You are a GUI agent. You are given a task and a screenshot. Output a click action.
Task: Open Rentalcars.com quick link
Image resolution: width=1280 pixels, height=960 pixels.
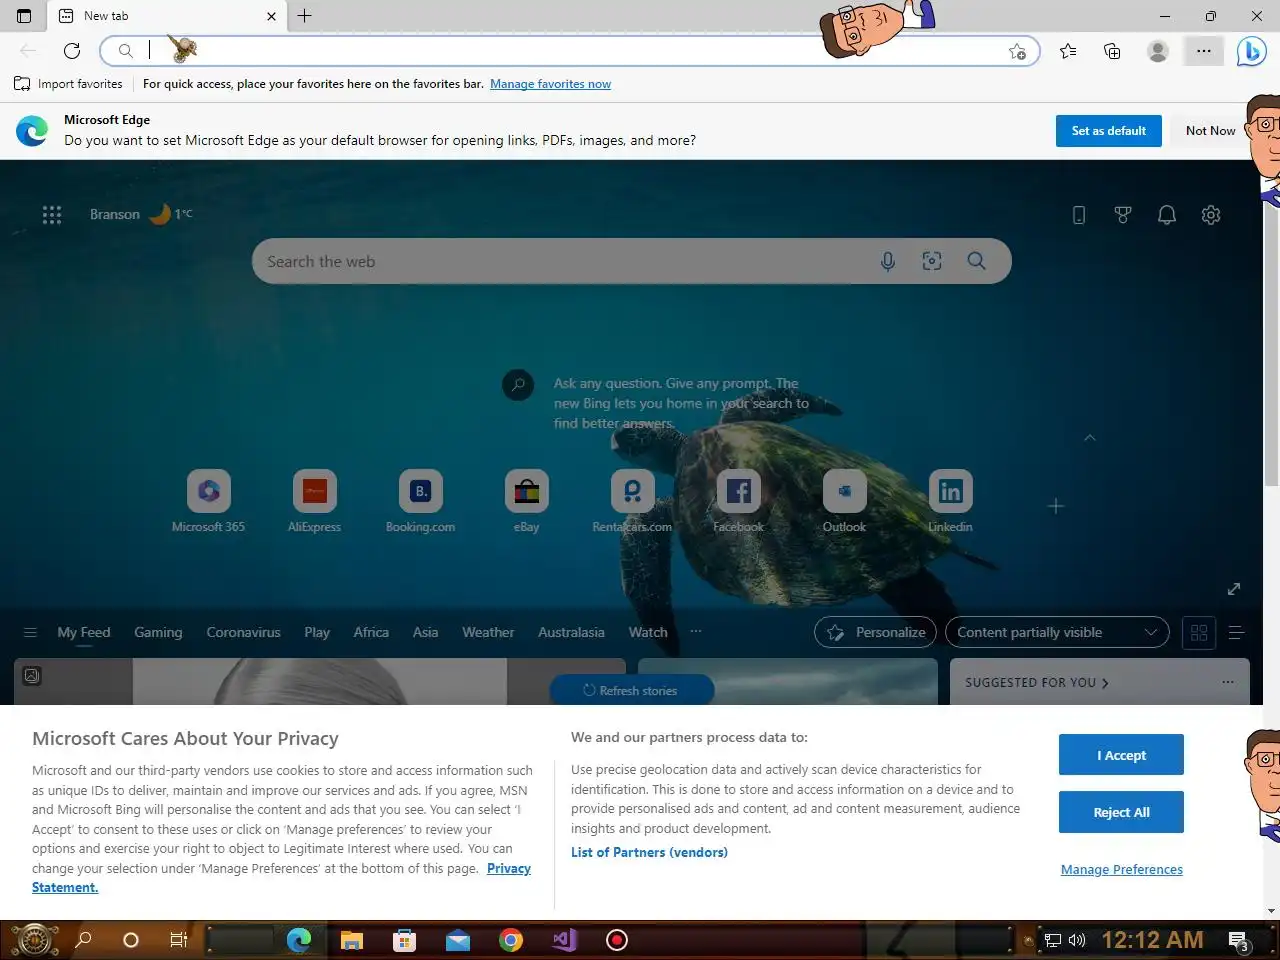(633, 501)
